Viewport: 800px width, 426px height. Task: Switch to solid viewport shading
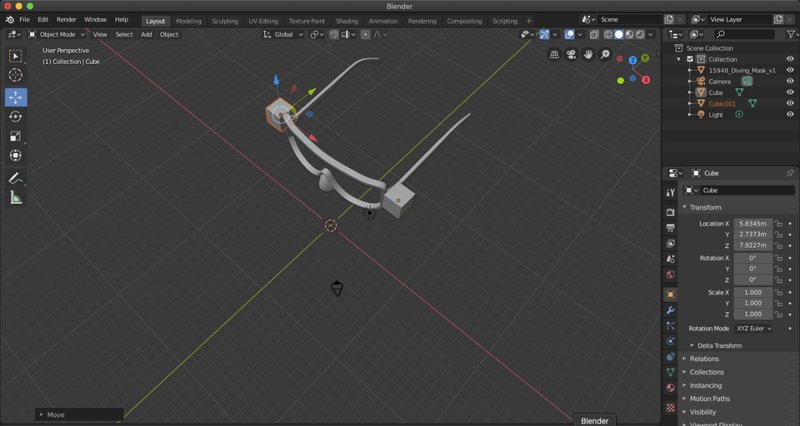618,34
